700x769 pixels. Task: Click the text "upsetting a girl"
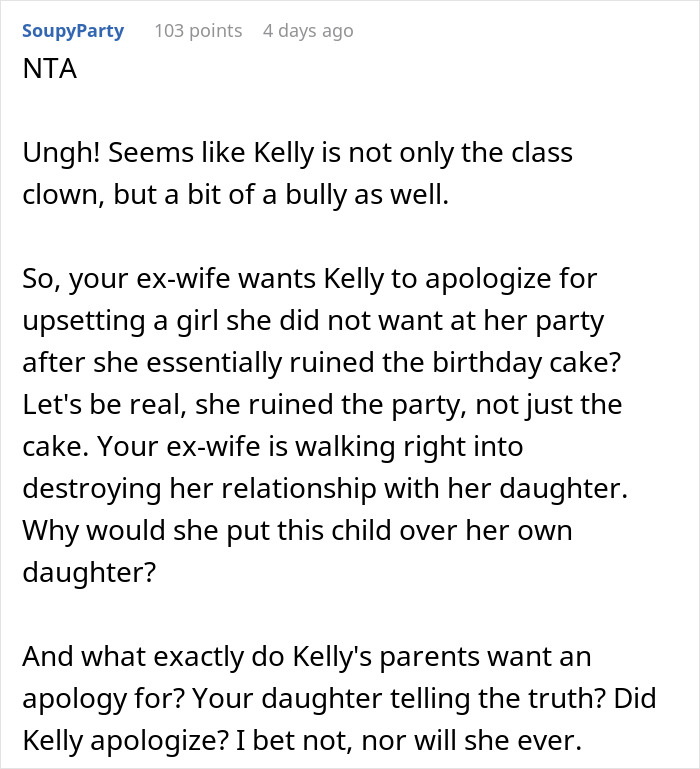(126, 321)
